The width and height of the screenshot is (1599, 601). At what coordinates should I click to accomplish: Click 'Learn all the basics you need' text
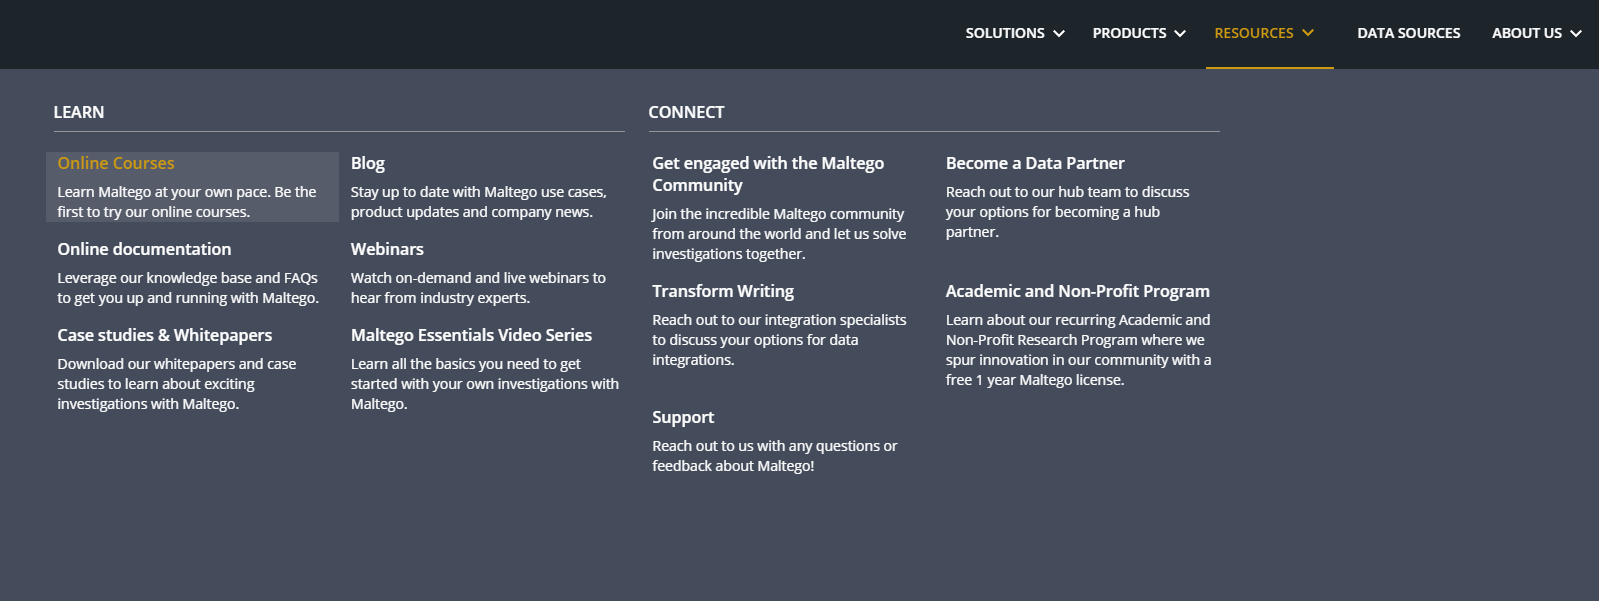(484, 384)
